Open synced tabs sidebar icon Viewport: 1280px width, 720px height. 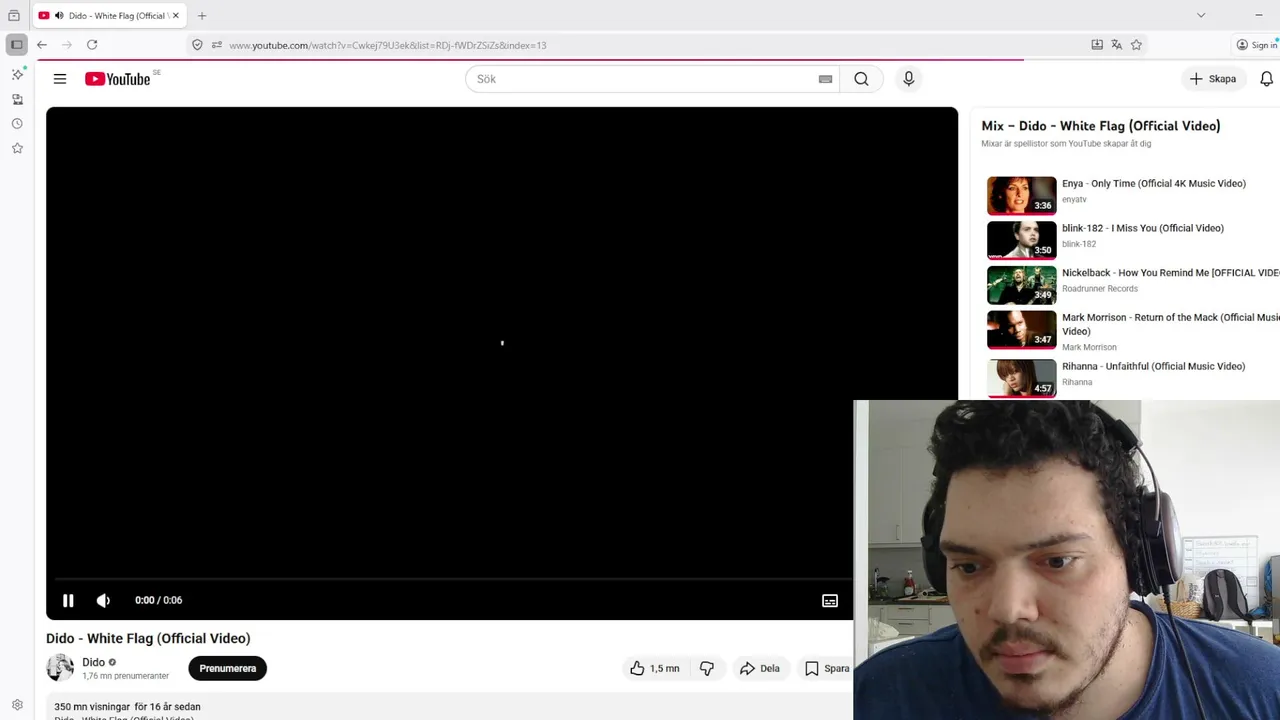17,99
